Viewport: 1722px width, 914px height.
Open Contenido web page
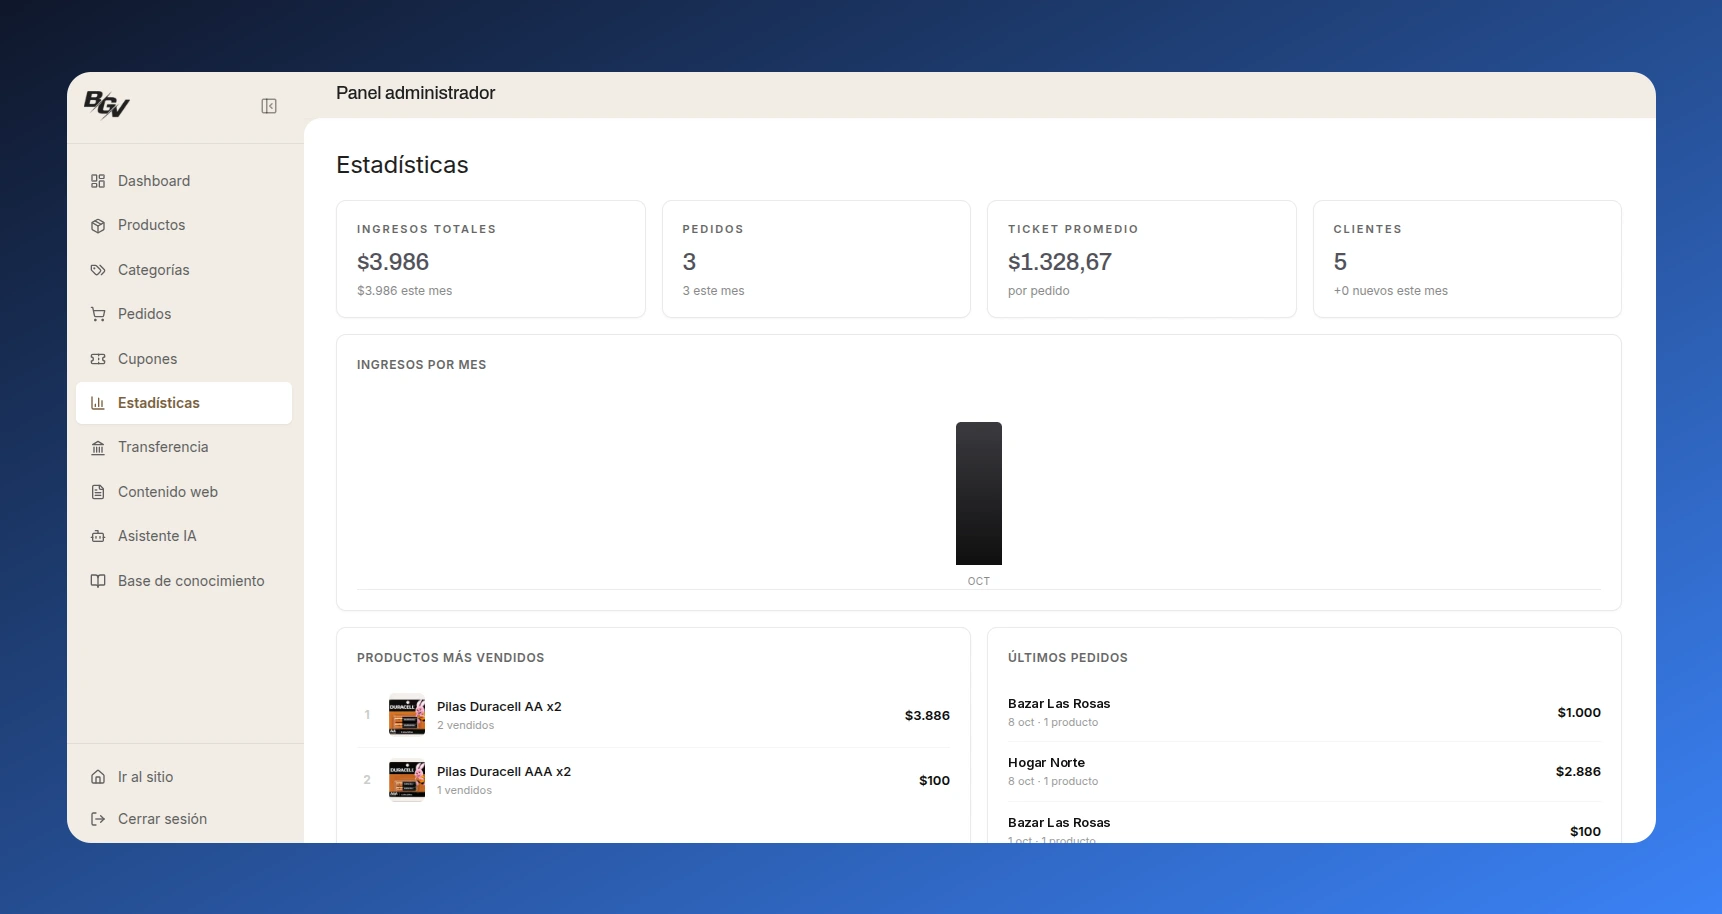184,492
